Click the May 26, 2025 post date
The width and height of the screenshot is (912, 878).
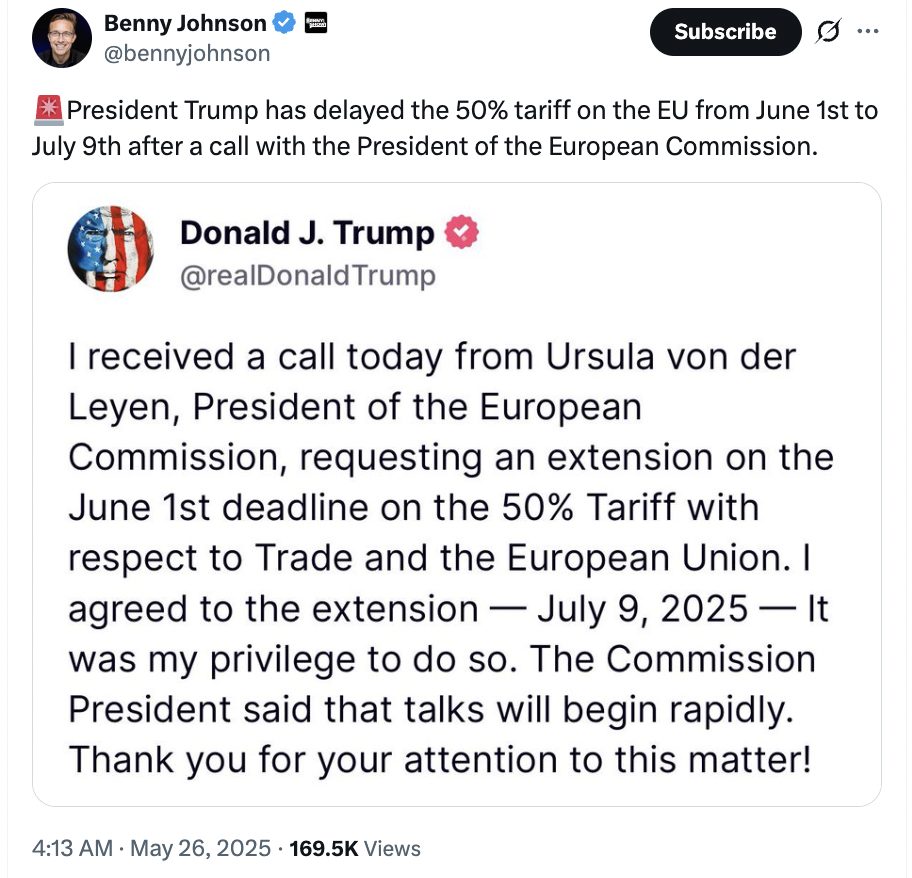(198, 849)
